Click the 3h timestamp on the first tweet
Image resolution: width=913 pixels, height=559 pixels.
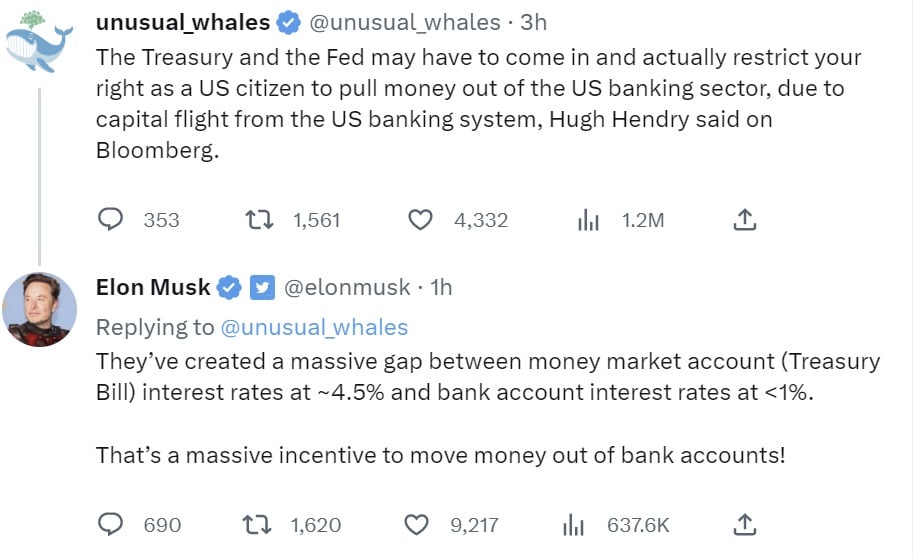pos(533,22)
